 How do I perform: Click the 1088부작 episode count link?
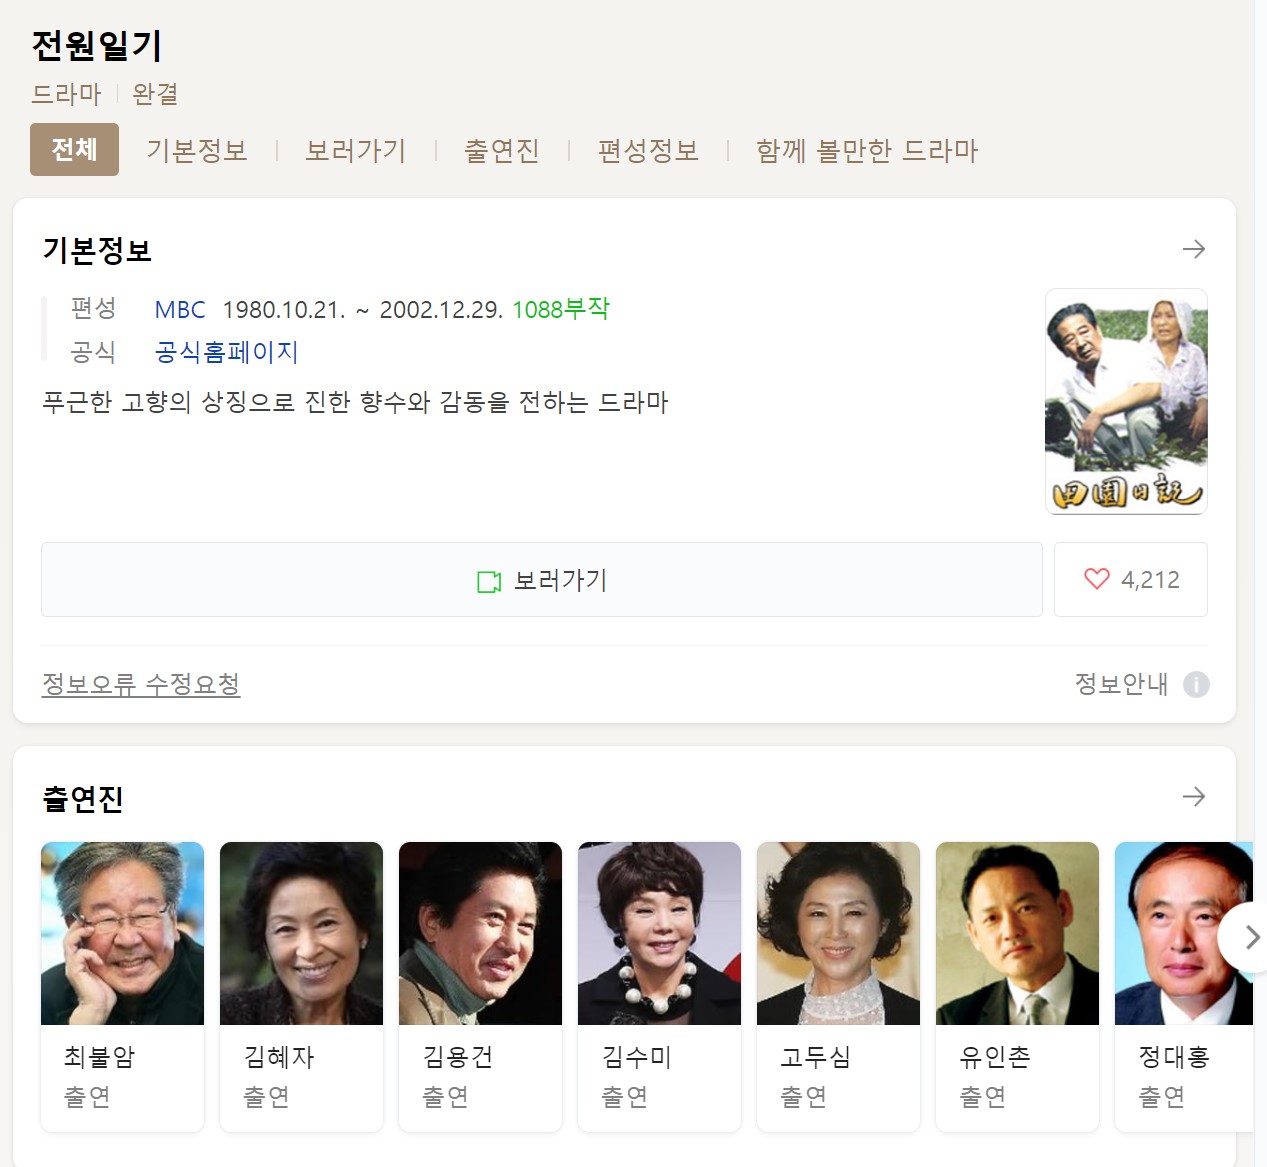click(561, 309)
